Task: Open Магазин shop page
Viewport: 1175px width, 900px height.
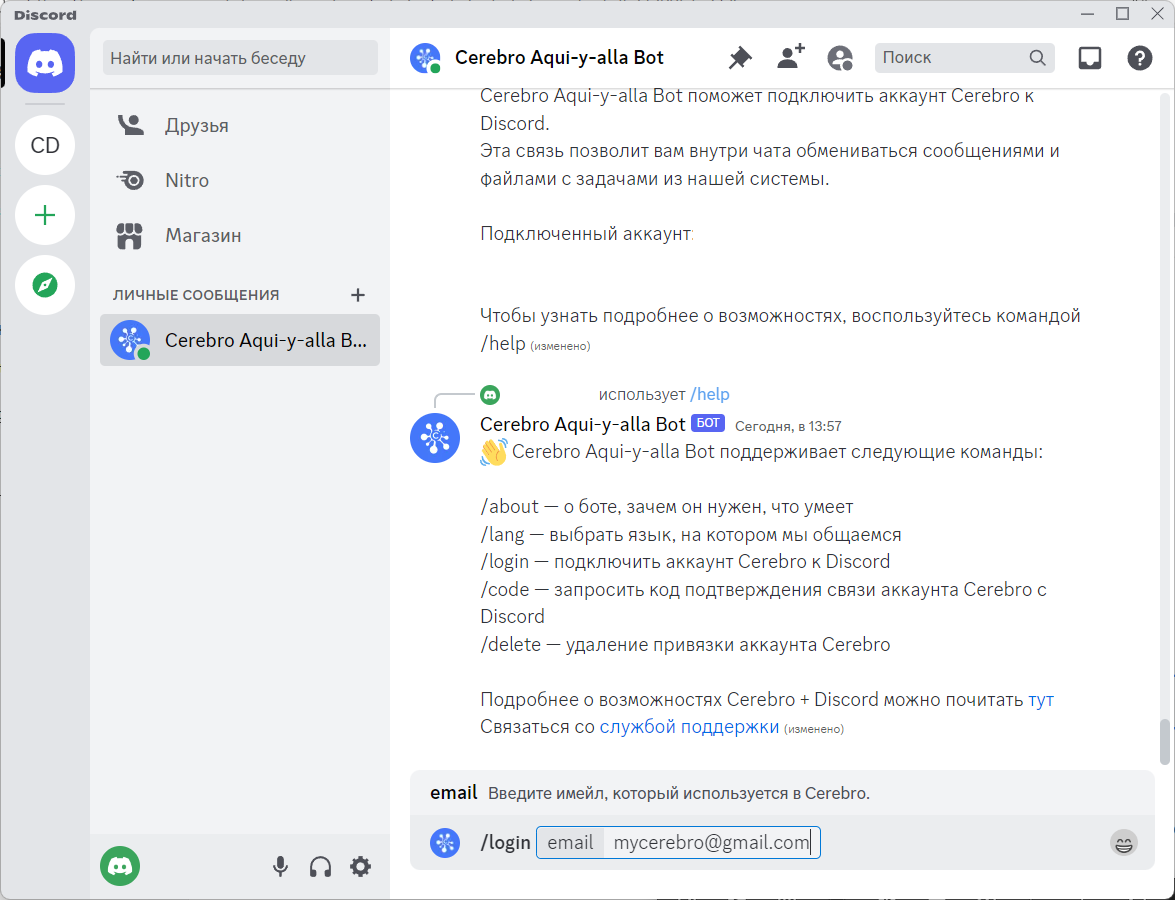Action: point(240,235)
